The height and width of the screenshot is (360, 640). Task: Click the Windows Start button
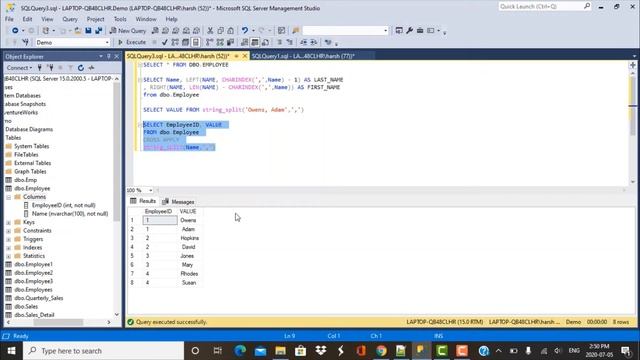click(11, 351)
